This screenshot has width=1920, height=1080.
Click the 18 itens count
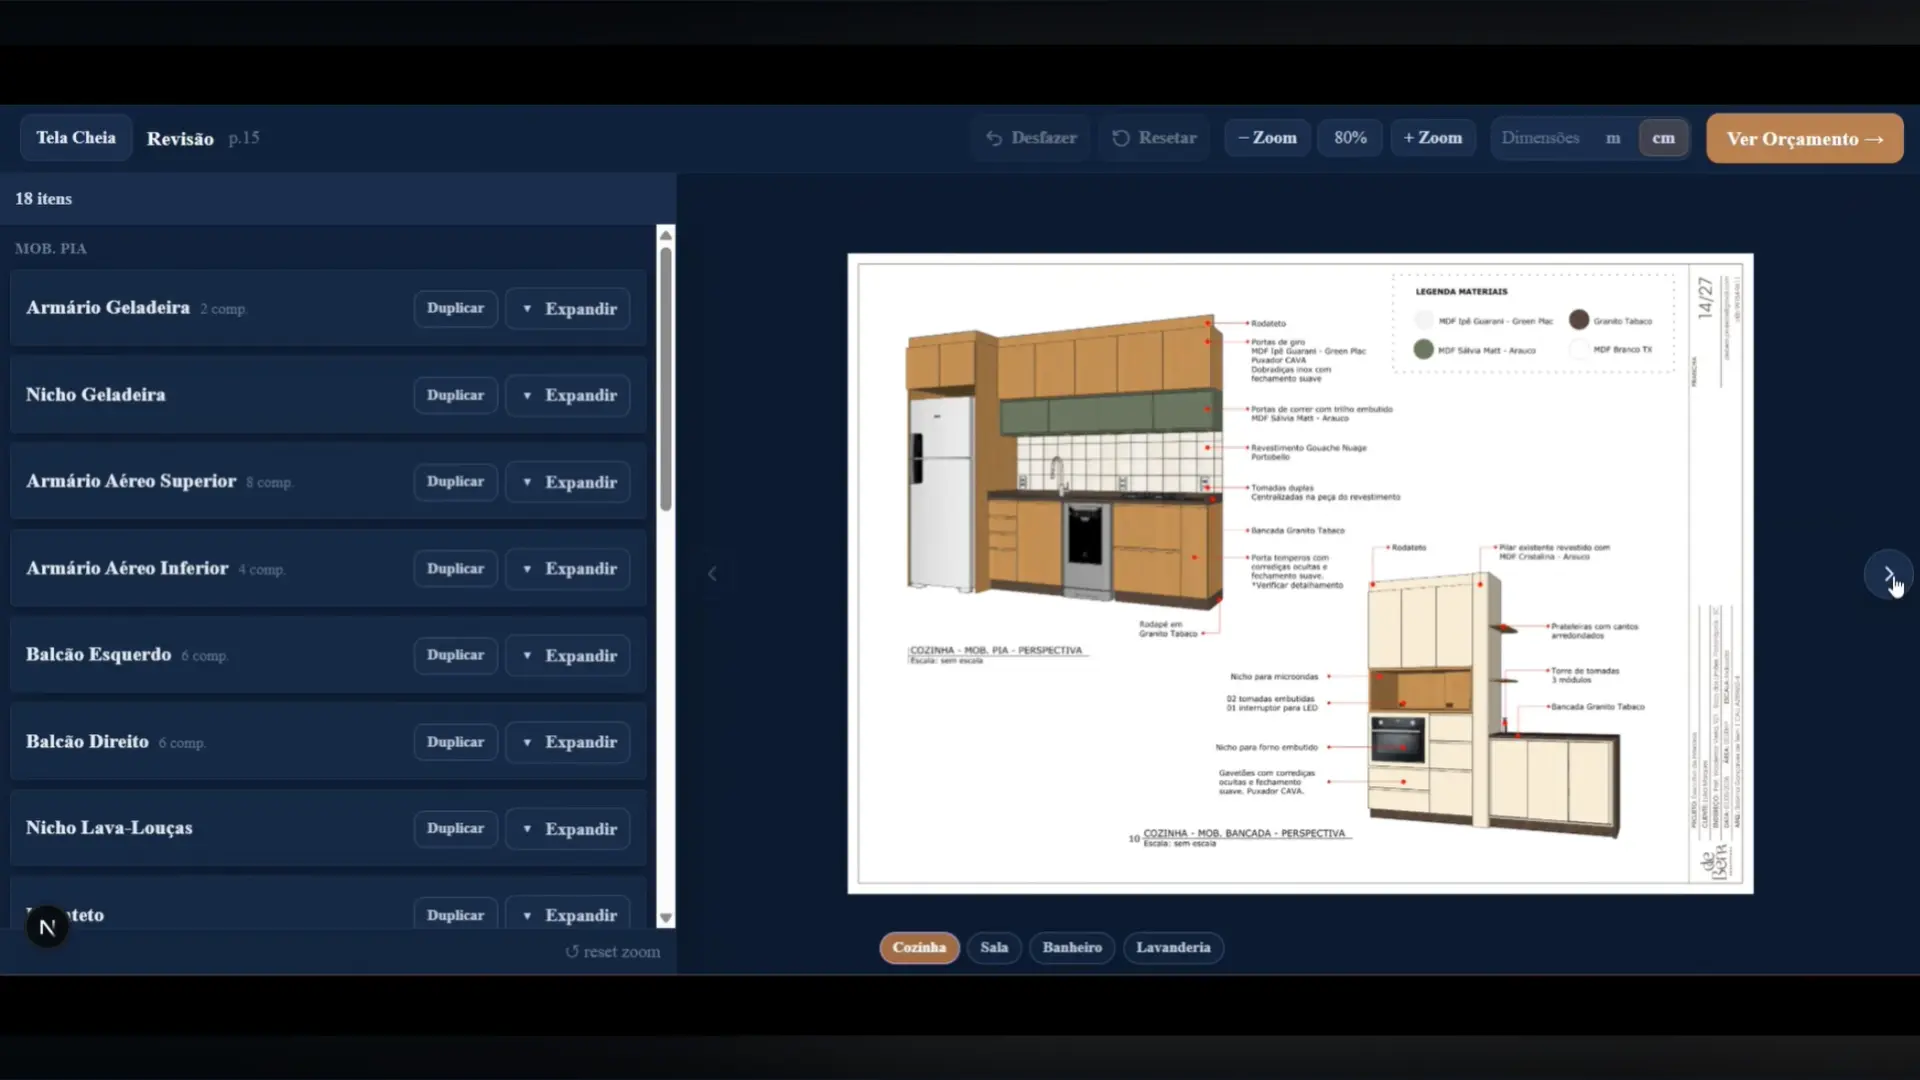click(43, 199)
